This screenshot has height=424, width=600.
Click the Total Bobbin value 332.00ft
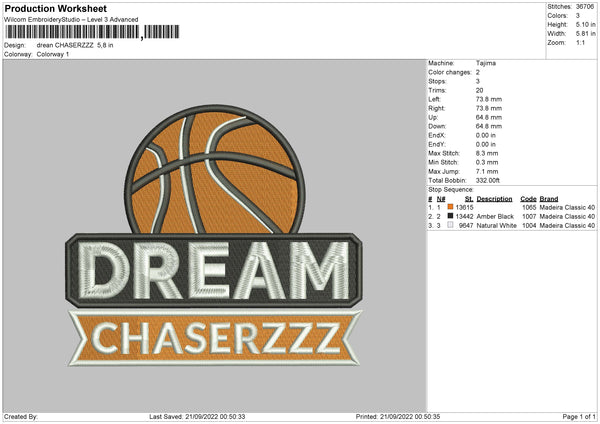tap(488, 180)
